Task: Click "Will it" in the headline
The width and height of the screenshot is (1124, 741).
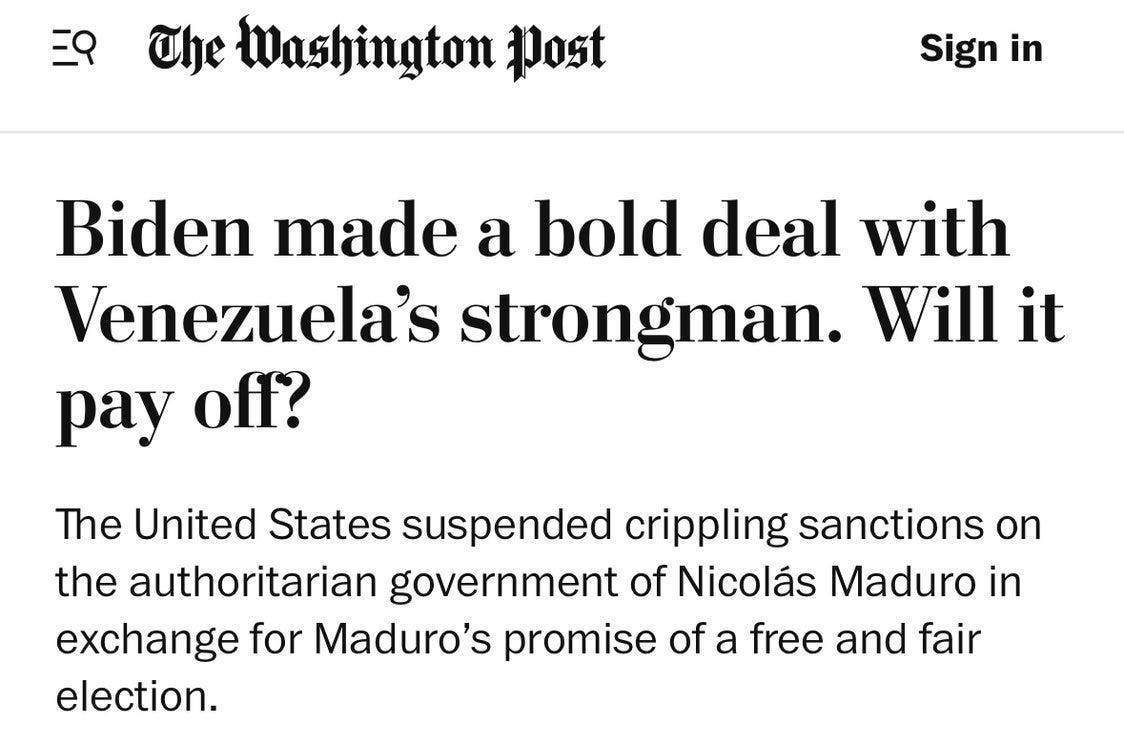Action: tap(964, 318)
